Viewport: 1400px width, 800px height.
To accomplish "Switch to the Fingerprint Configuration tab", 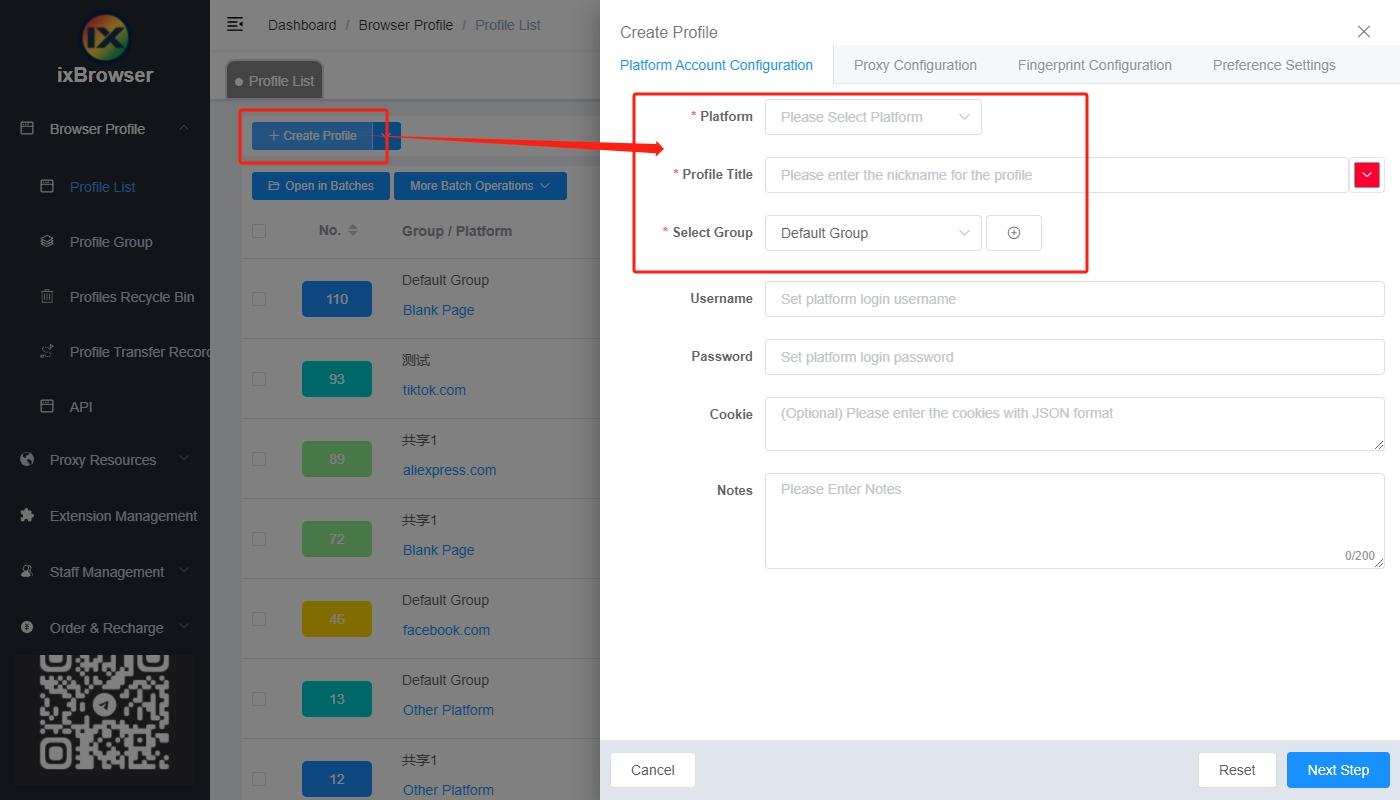I will 1094,65.
